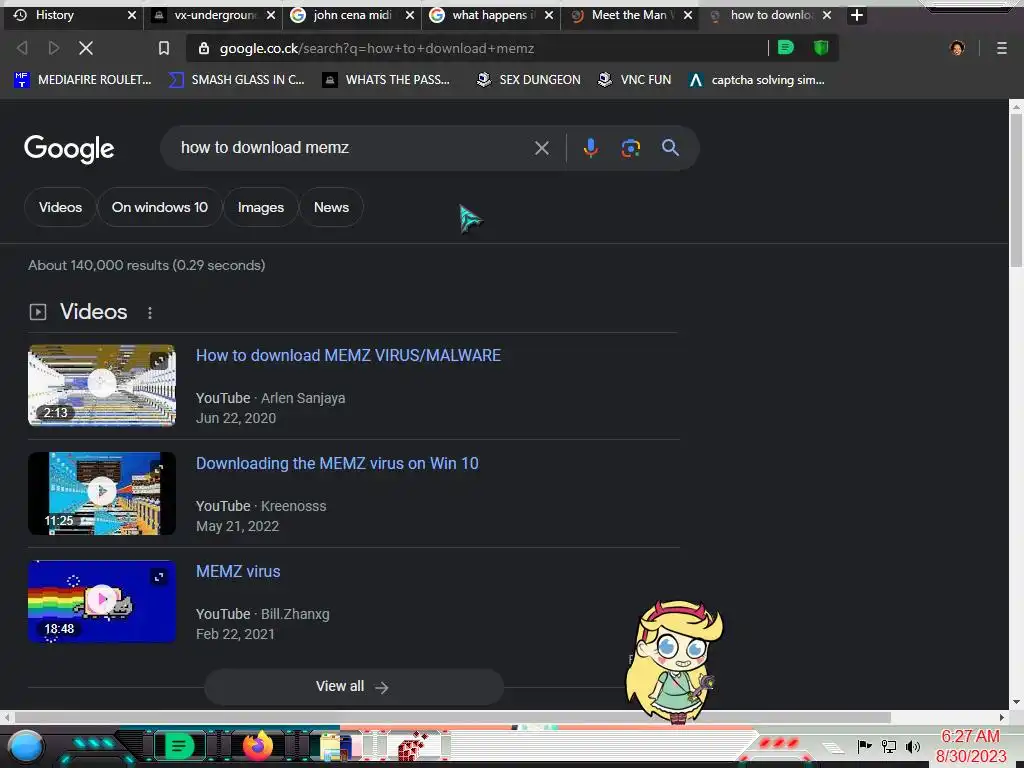The height and width of the screenshot is (768, 1024).
Task: Open the red cubes taskbar app
Action: tap(413, 746)
